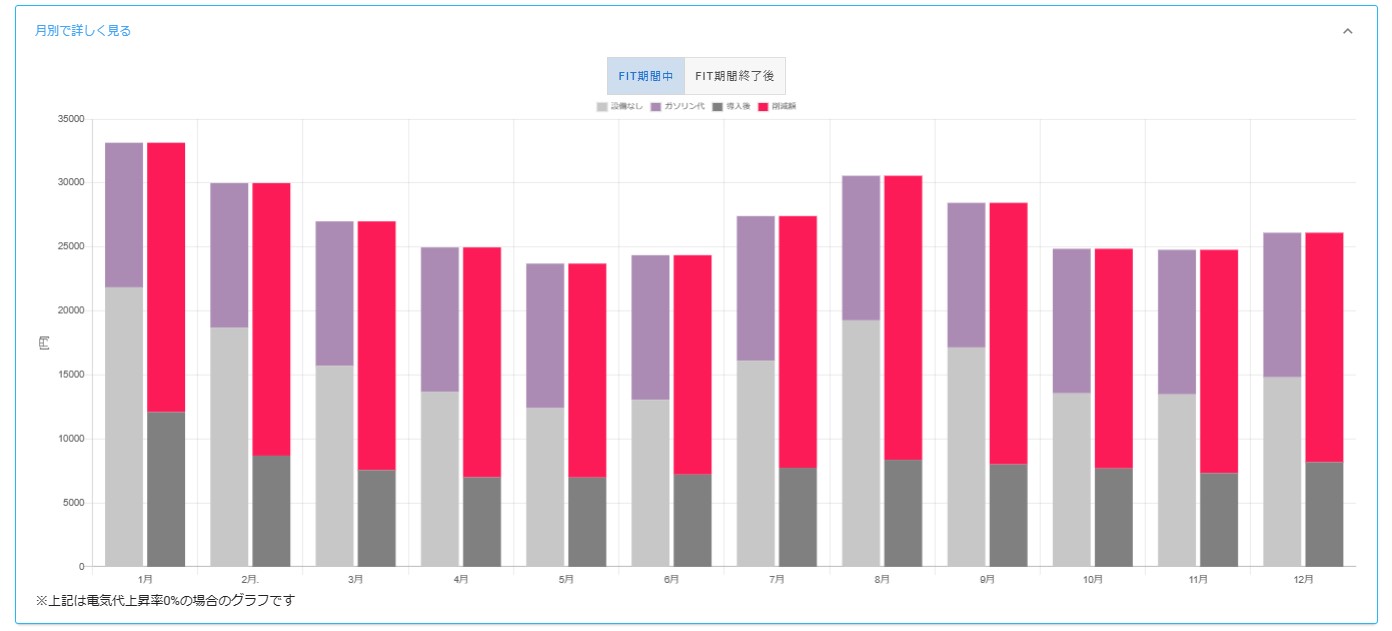Select the 4月 red 削減額 bar segment

point(482,362)
